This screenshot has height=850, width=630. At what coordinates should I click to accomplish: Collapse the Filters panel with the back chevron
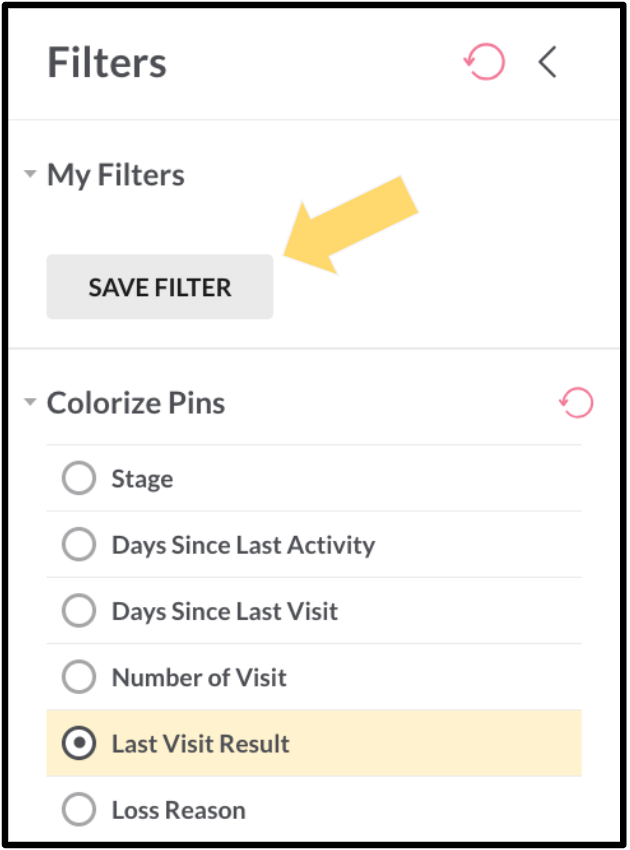click(548, 62)
